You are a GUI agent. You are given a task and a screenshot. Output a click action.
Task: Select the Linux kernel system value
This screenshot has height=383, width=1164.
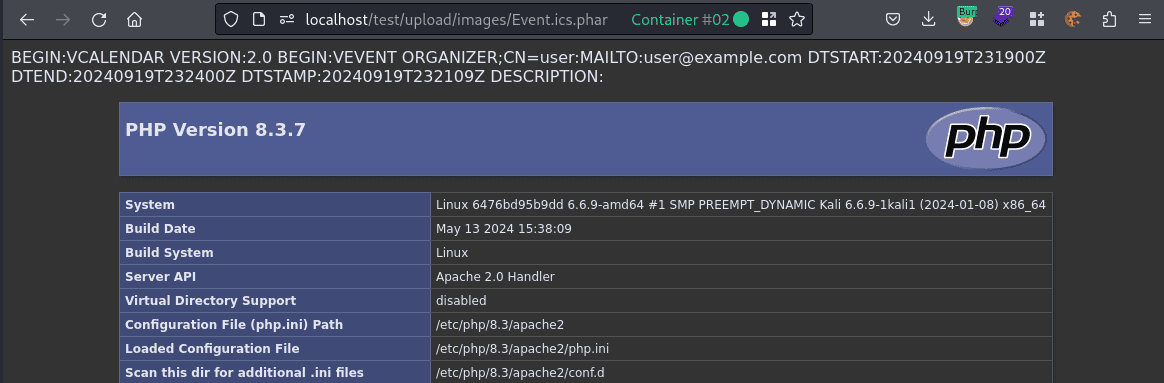[x=741, y=205]
